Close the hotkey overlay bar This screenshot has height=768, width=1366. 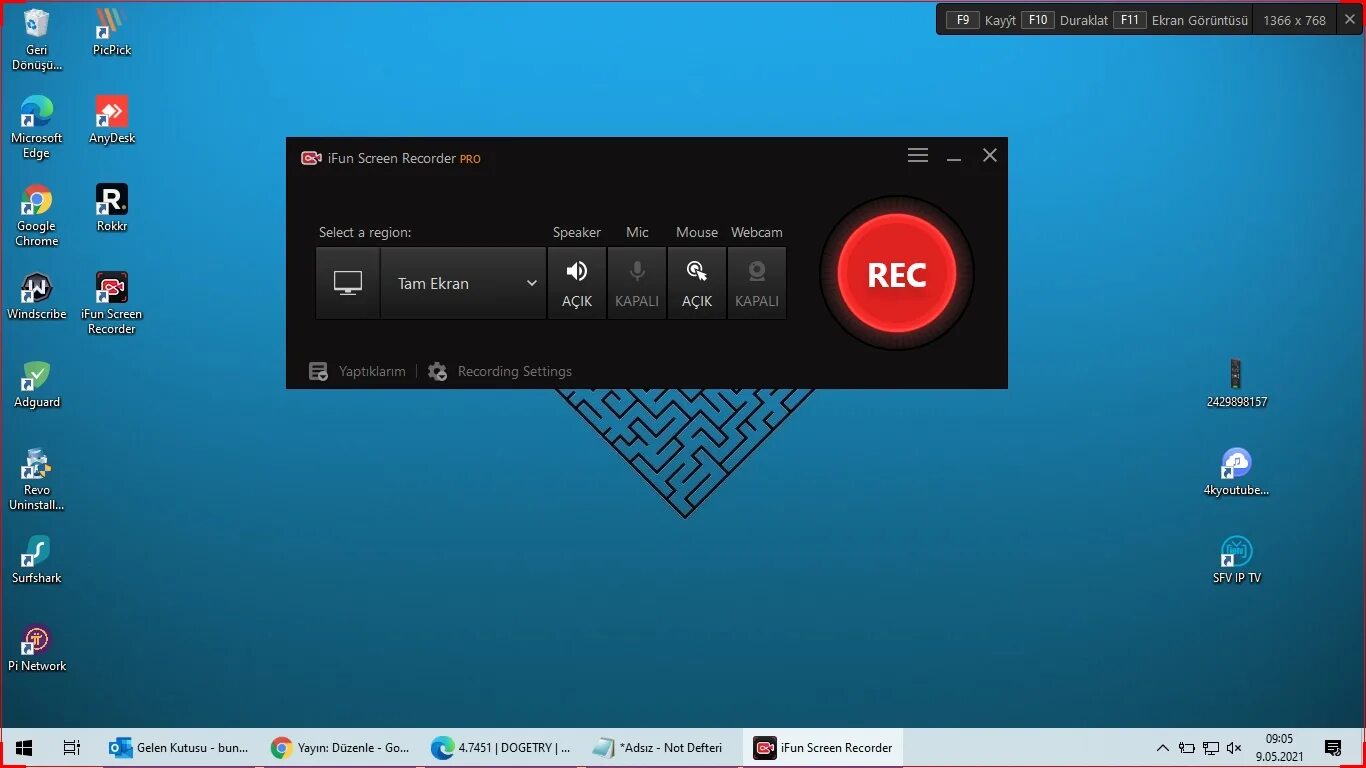coord(1349,19)
